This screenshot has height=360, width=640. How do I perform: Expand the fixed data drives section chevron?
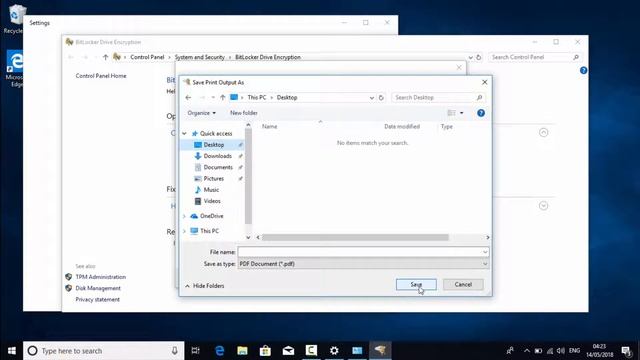pos(543,206)
